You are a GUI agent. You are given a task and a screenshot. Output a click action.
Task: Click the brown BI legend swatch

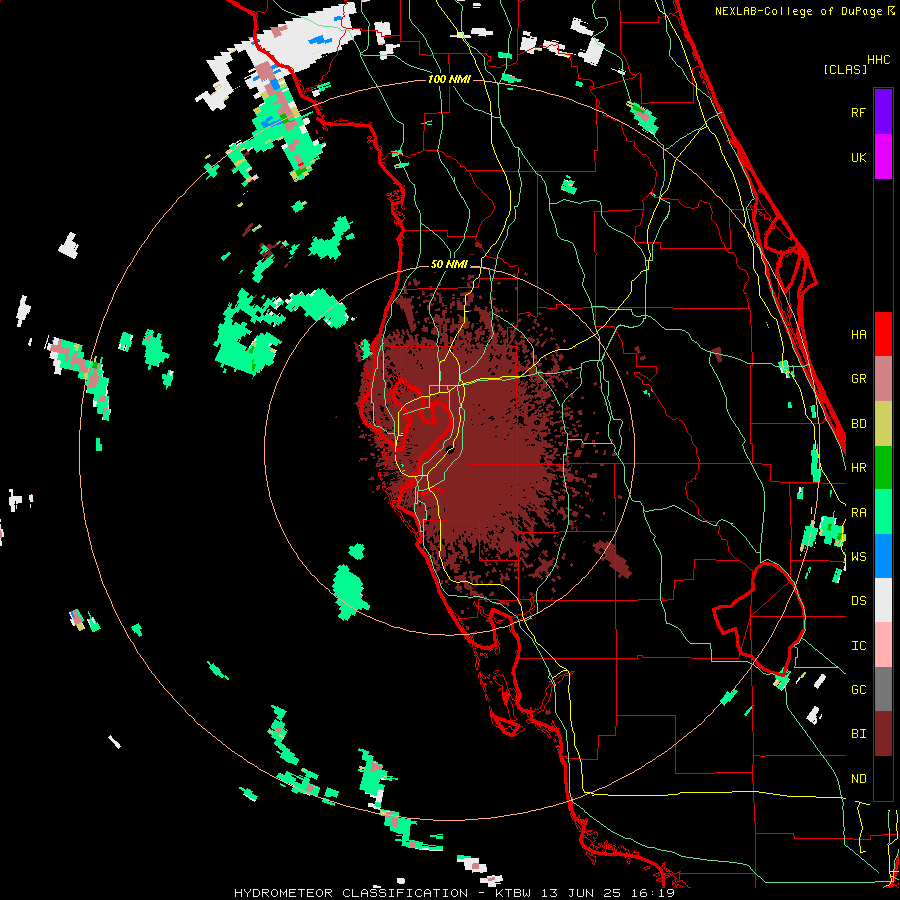883,734
